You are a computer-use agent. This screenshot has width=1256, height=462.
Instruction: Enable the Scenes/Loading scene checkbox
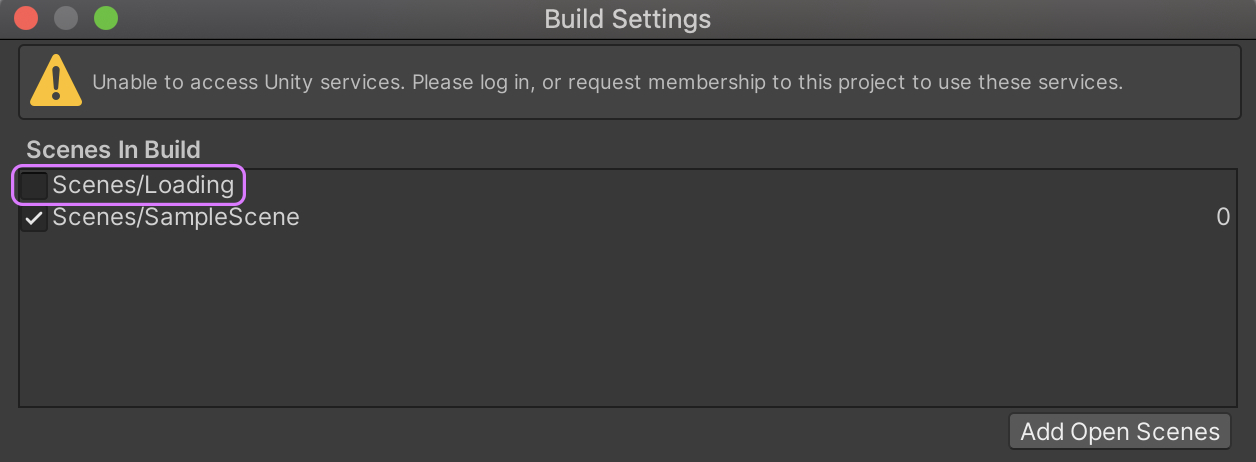pyautogui.click(x=35, y=186)
